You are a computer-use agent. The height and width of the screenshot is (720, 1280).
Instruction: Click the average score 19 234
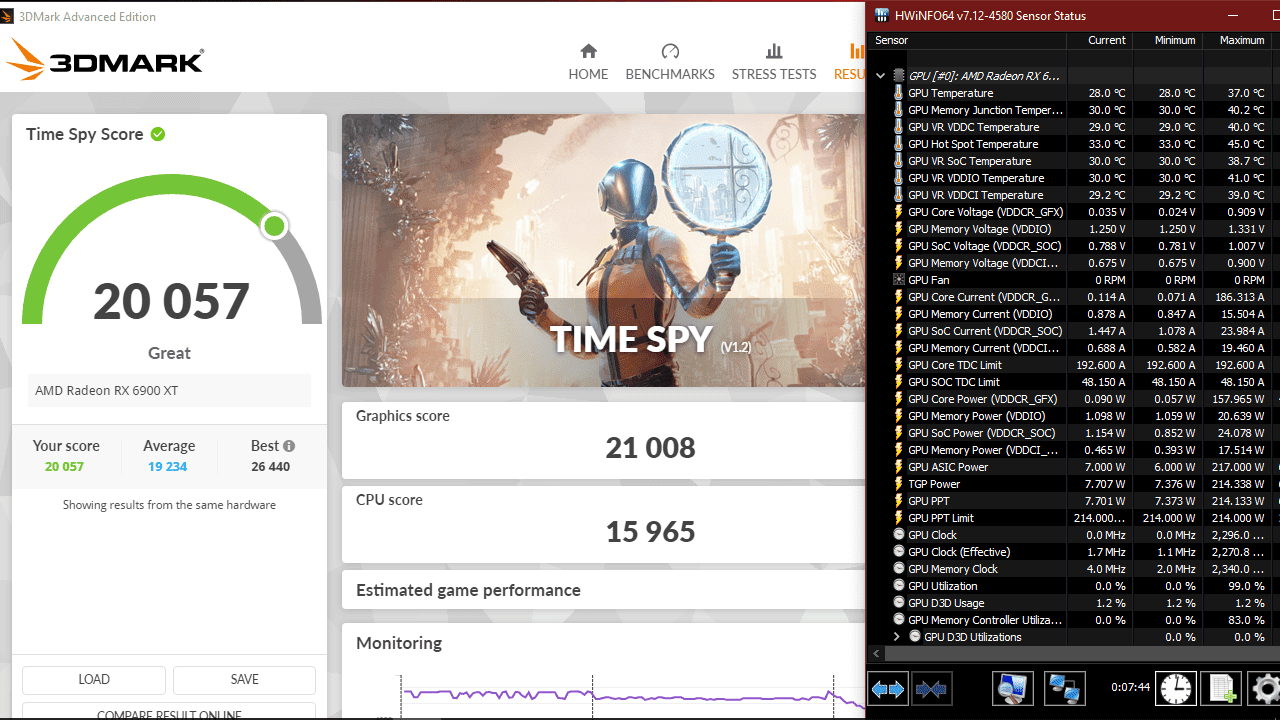click(x=169, y=467)
